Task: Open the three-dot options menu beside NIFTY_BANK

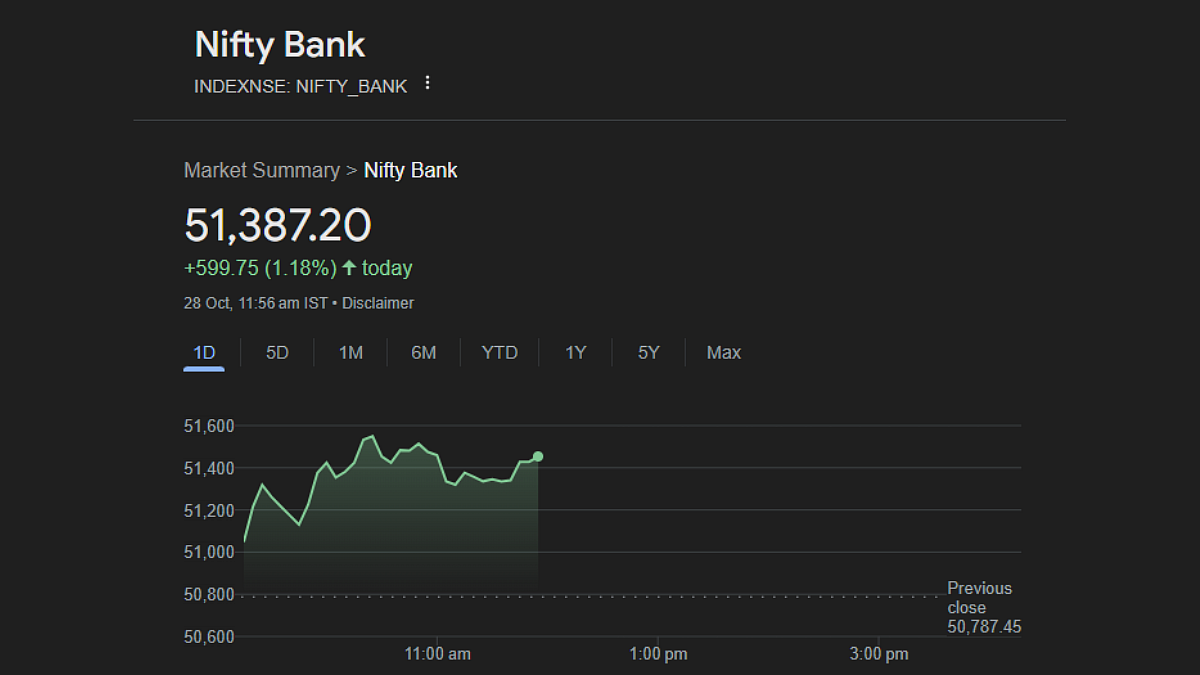Action: point(427,83)
